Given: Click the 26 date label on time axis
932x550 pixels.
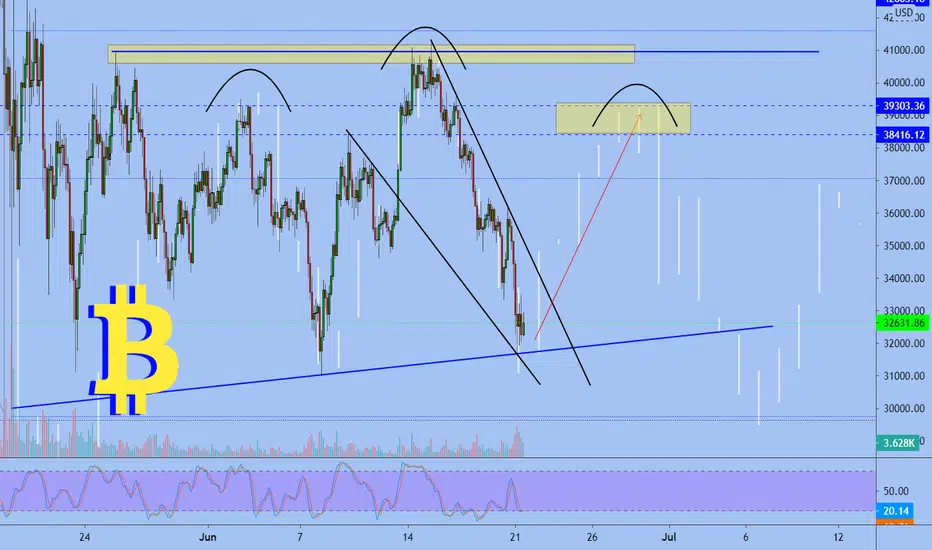Looking at the screenshot, I should pyautogui.click(x=592, y=537).
